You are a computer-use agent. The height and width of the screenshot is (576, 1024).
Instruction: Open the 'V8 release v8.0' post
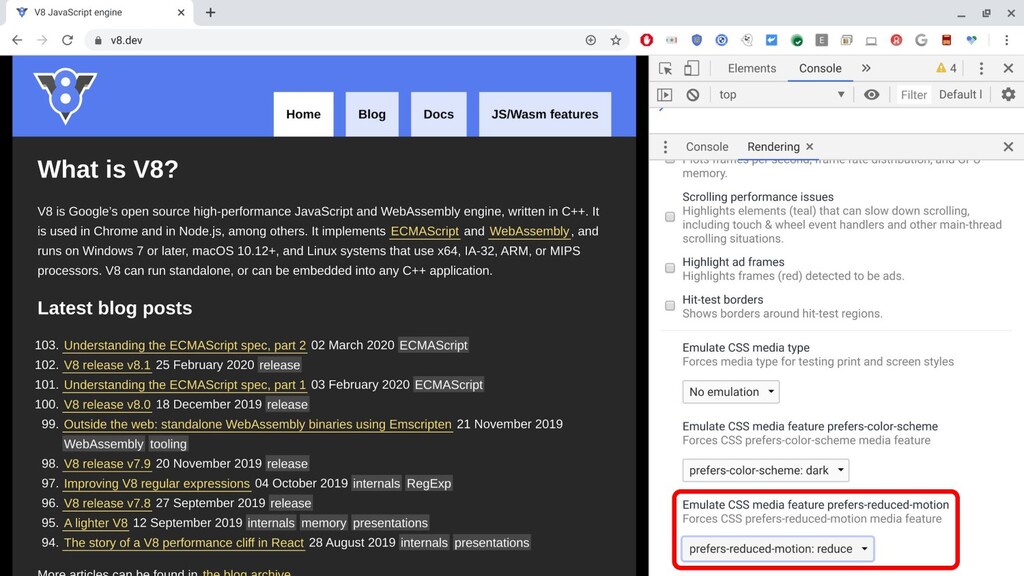point(107,404)
